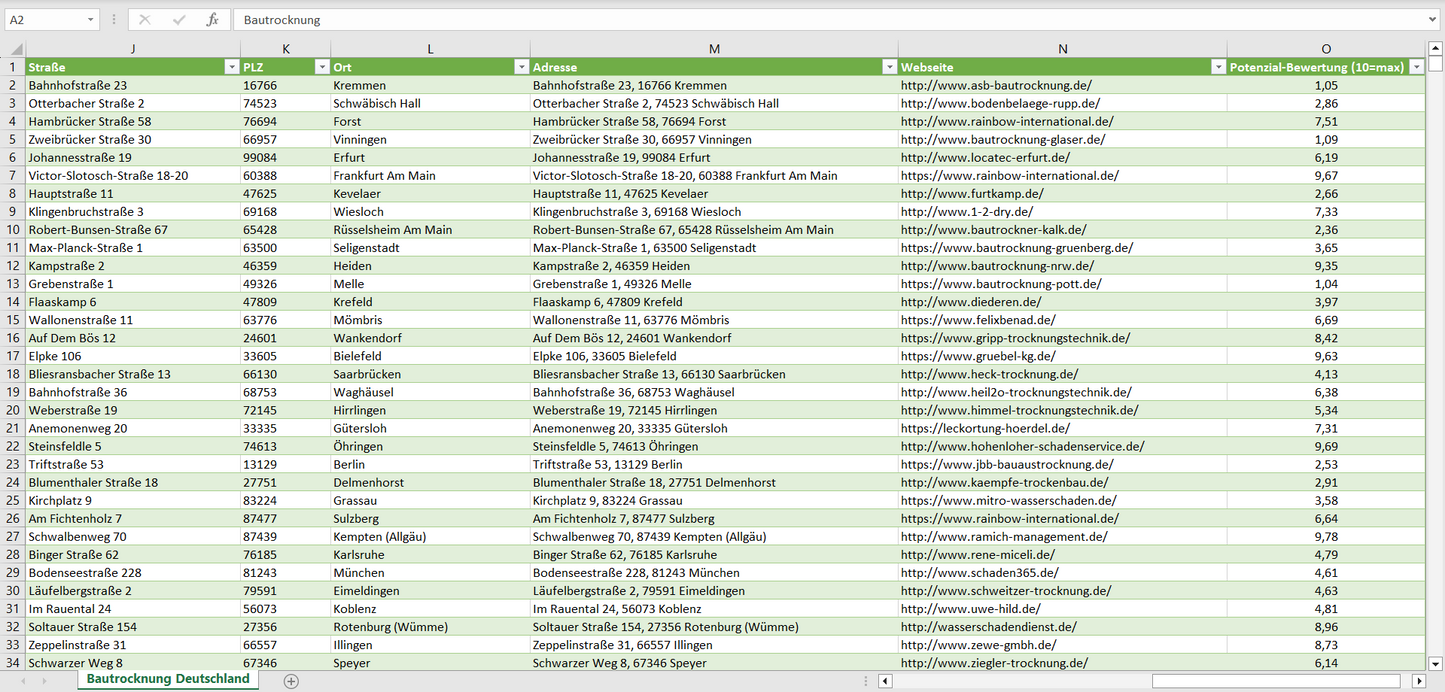Open the Ort column filter dropdown
The width and height of the screenshot is (1445, 692).
[x=521, y=67]
